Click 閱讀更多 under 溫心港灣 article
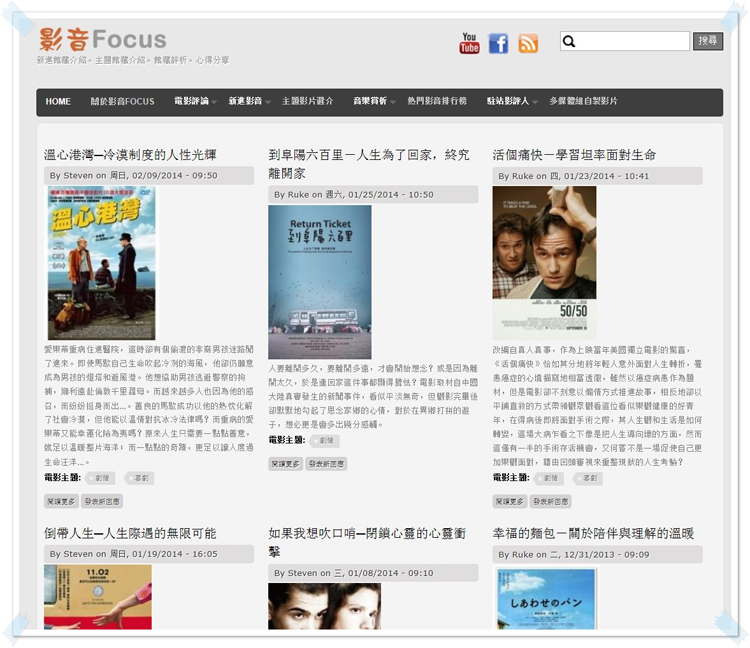Image resolution: width=750 pixels, height=648 pixels. click(x=61, y=501)
